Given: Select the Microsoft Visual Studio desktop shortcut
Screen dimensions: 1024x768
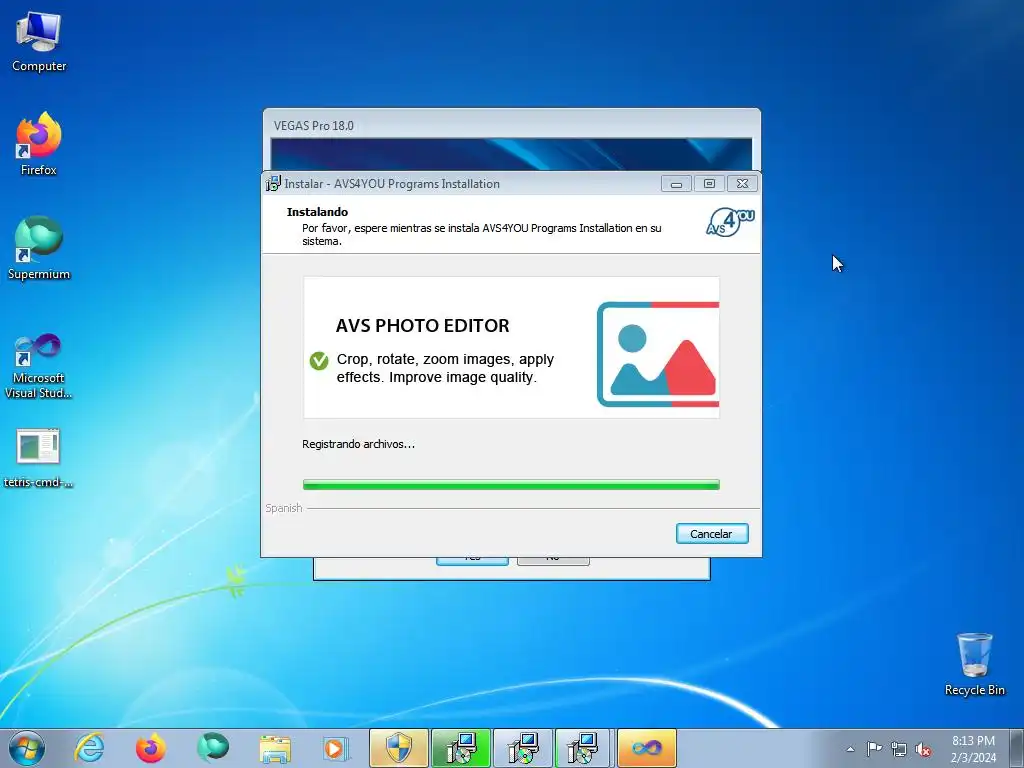Looking at the screenshot, I should [x=39, y=366].
